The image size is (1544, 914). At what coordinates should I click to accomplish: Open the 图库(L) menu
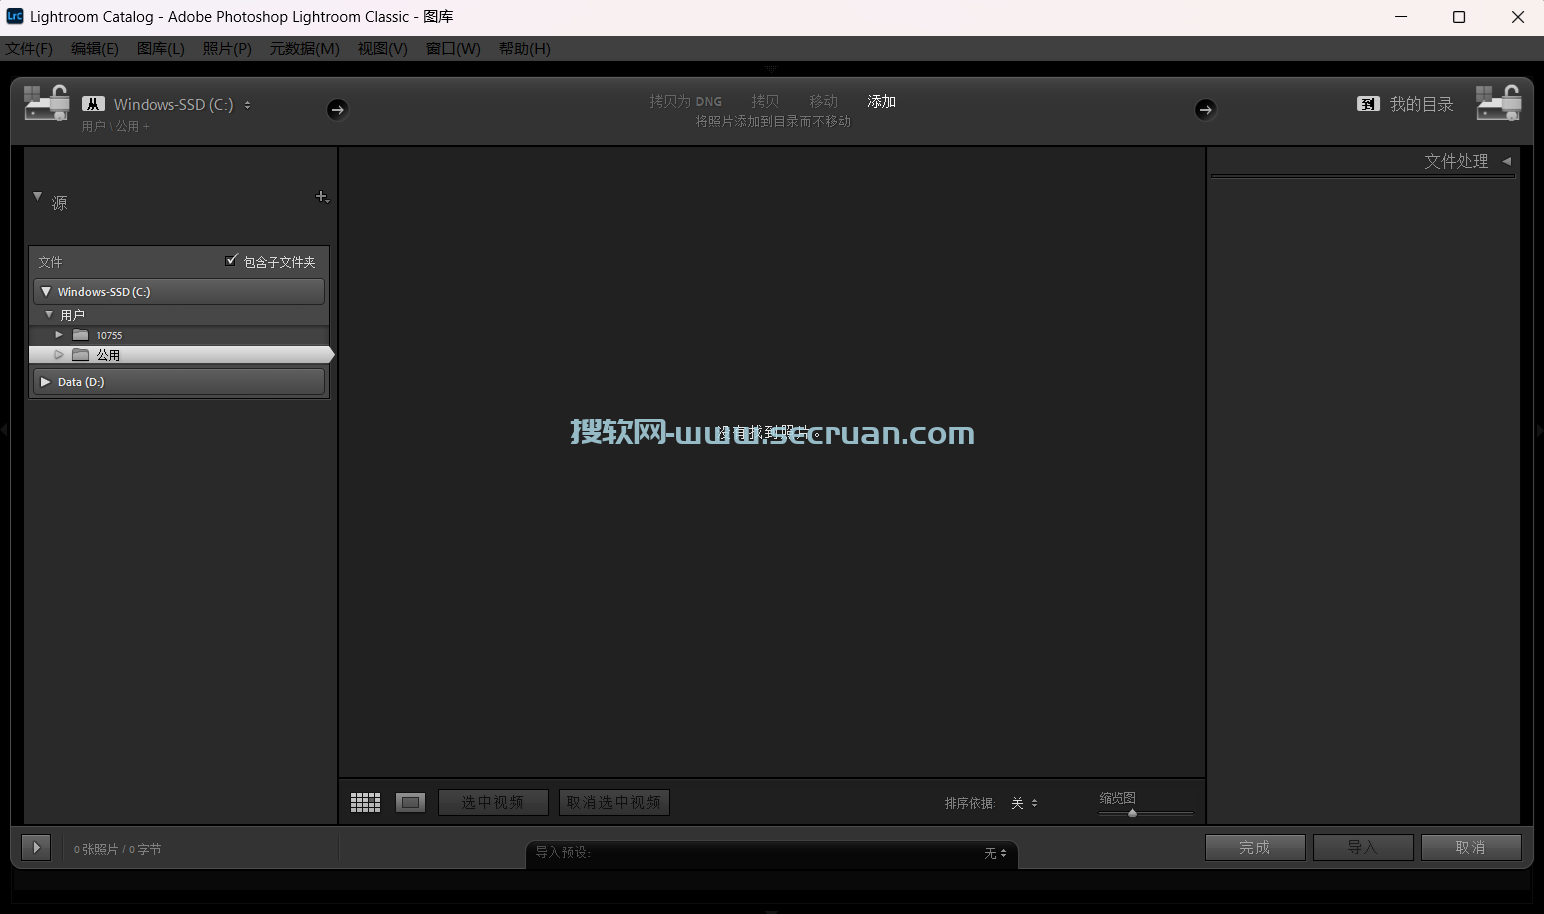pyautogui.click(x=160, y=48)
